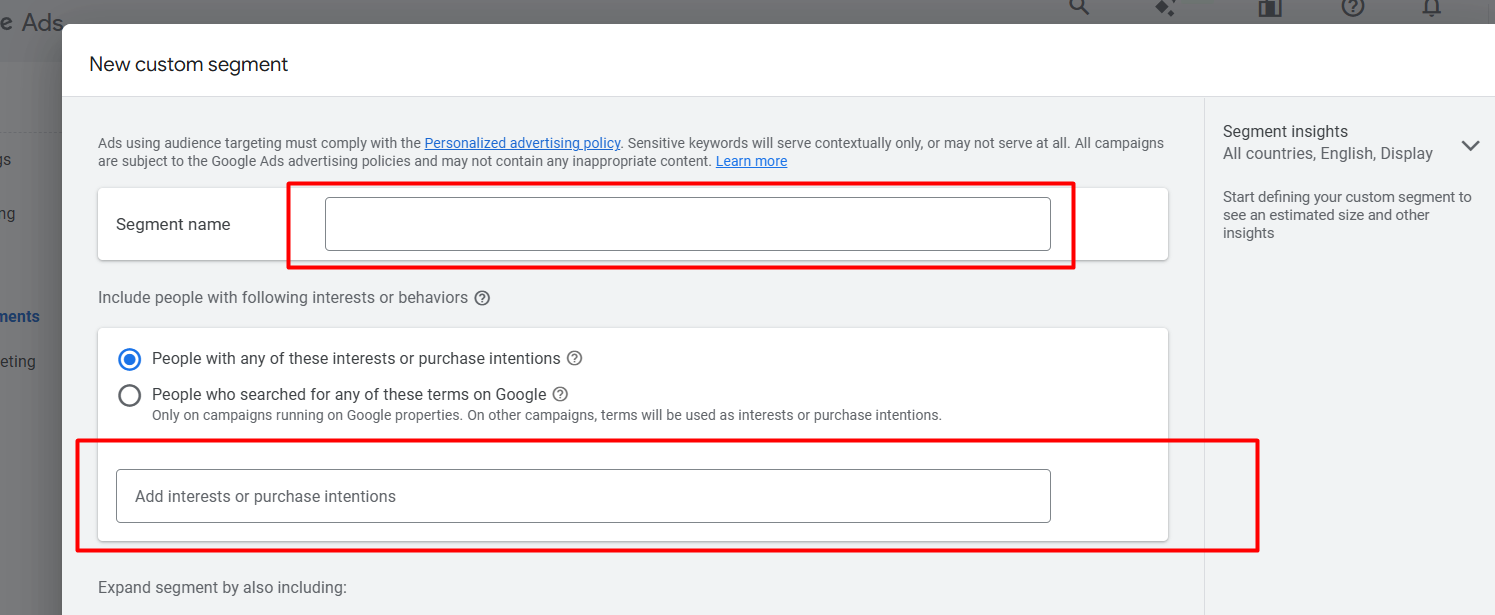Expand Segment insights with the chevron arrow
1495x615 pixels.
coord(1469,145)
